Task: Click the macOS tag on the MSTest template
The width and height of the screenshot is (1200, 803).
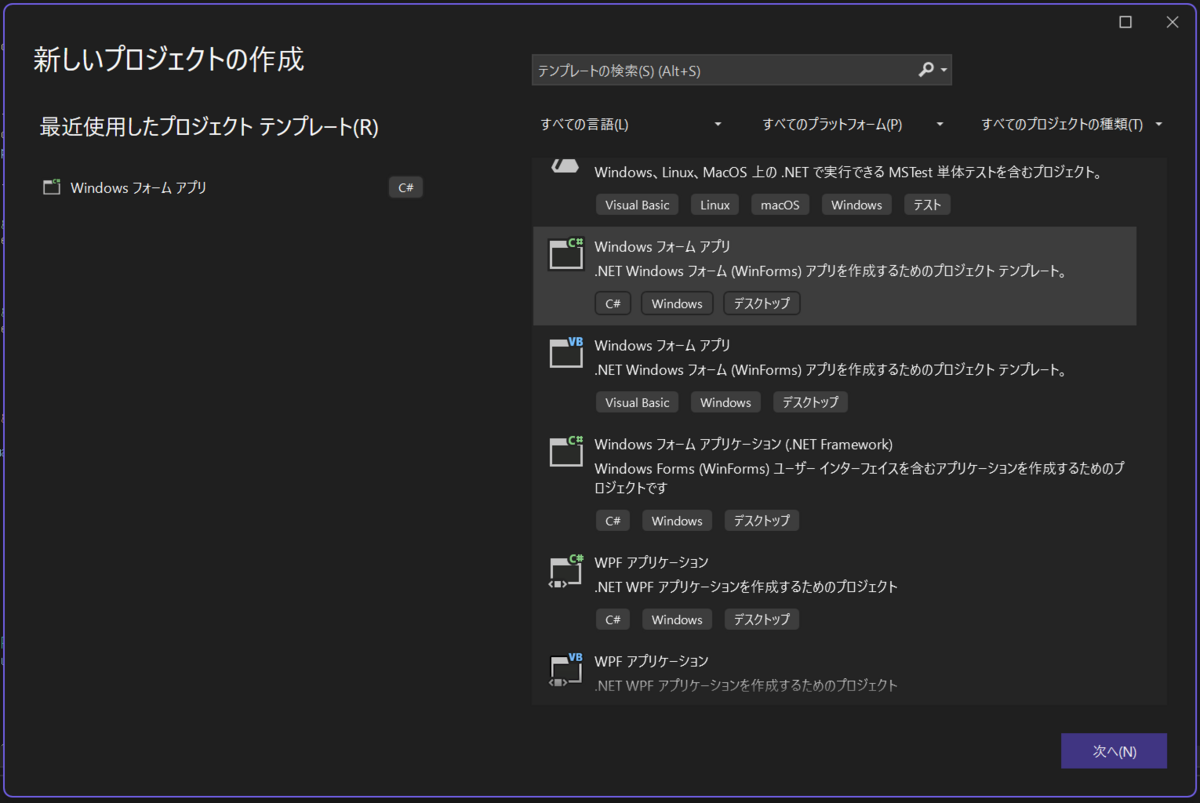Action: 779,204
